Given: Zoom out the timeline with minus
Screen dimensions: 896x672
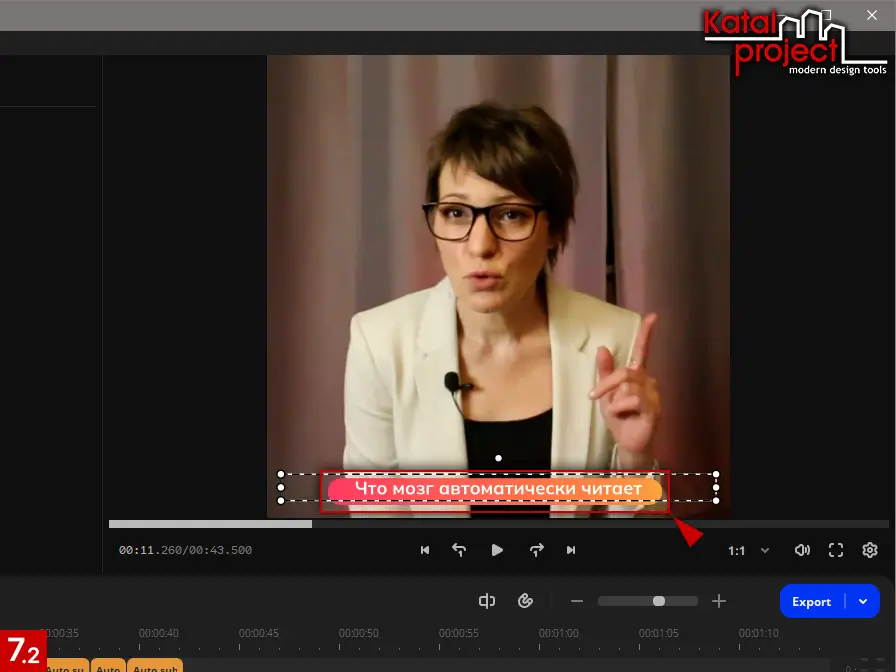Looking at the screenshot, I should pyautogui.click(x=577, y=601).
